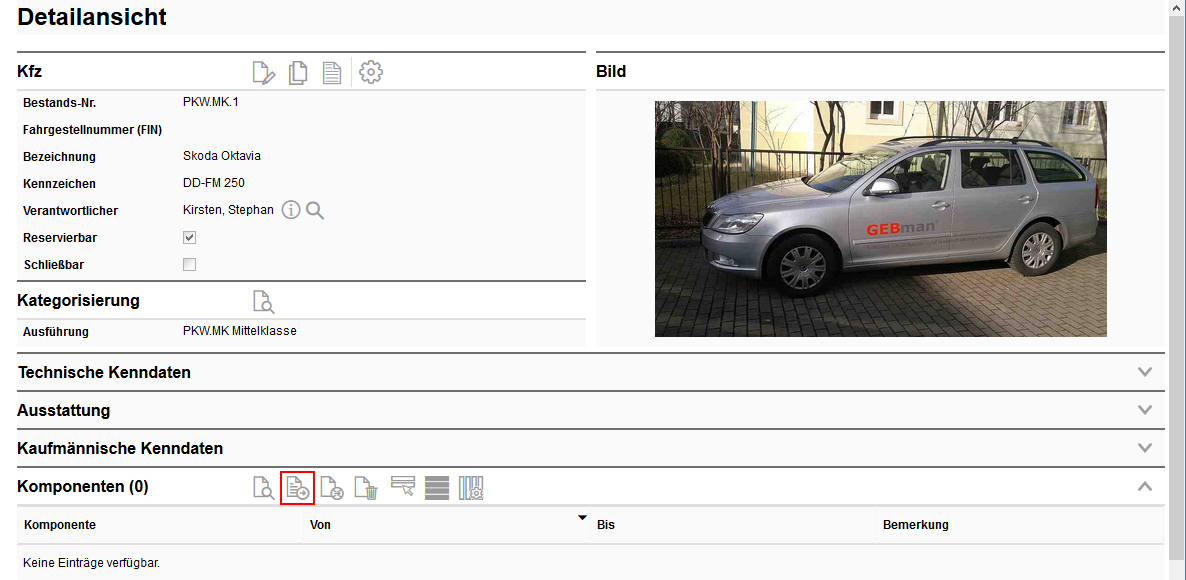Sort table by the Komponente column header
Viewport: 1186px width, 580px height.
click(x=60, y=525)
